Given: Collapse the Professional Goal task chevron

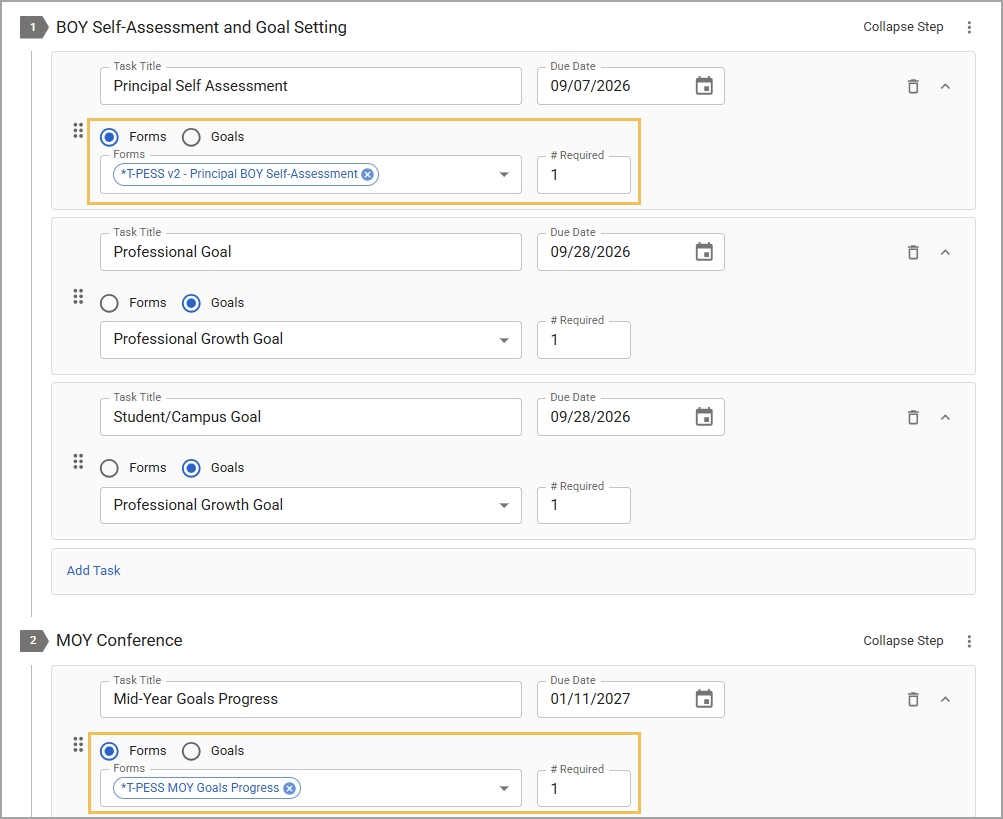Looking at the screenshot, I should pos(945,252).
